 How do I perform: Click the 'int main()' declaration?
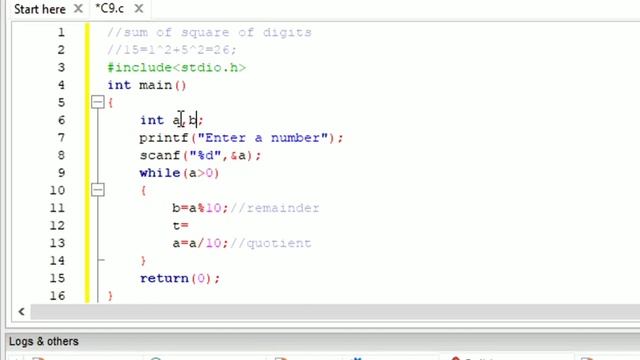pos(147,85)
